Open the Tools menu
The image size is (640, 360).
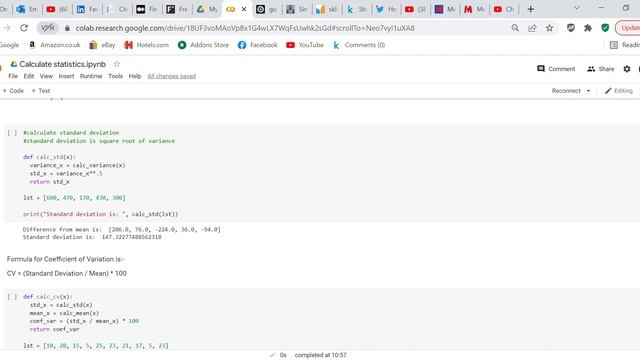click(x=116, y=76)
